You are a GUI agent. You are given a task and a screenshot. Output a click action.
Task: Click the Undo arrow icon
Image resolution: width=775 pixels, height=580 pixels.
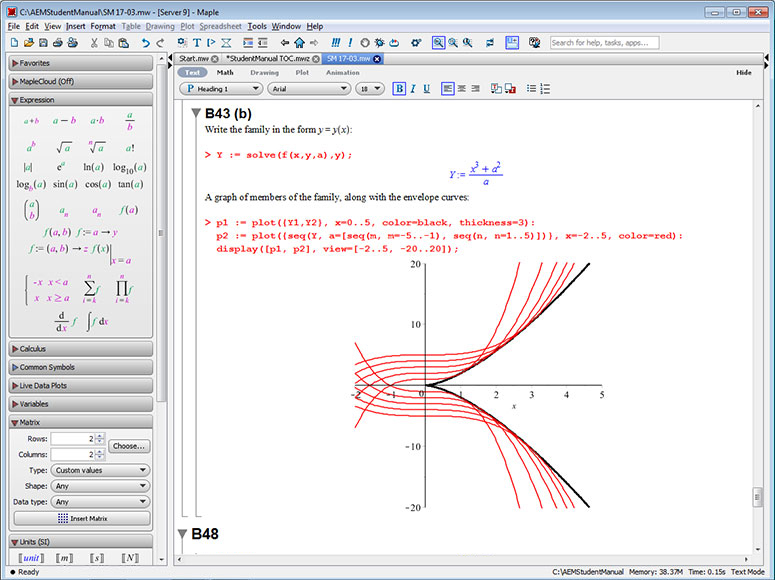point(146,43)
